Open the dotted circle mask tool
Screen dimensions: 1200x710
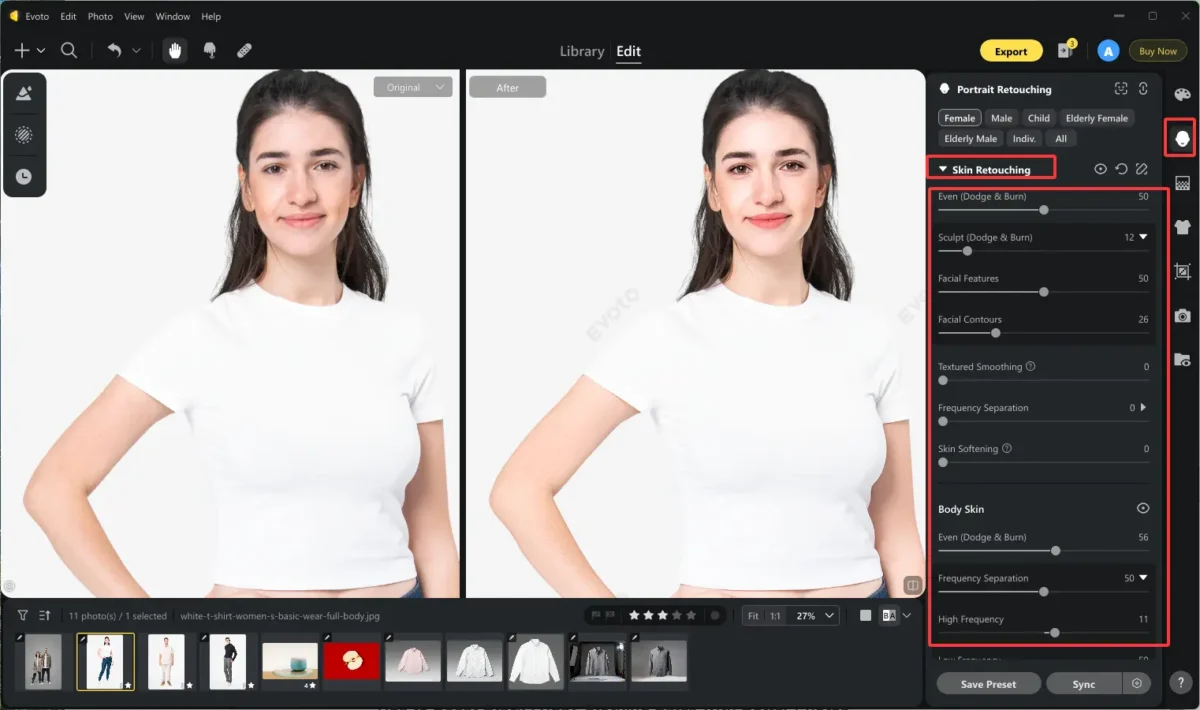tap(25, 135)
